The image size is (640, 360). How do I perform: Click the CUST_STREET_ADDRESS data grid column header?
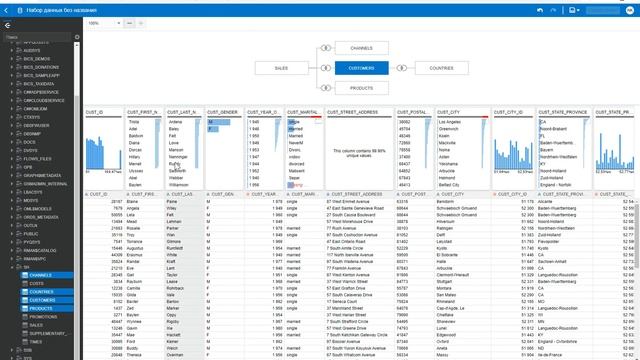[x=357, y=194]
